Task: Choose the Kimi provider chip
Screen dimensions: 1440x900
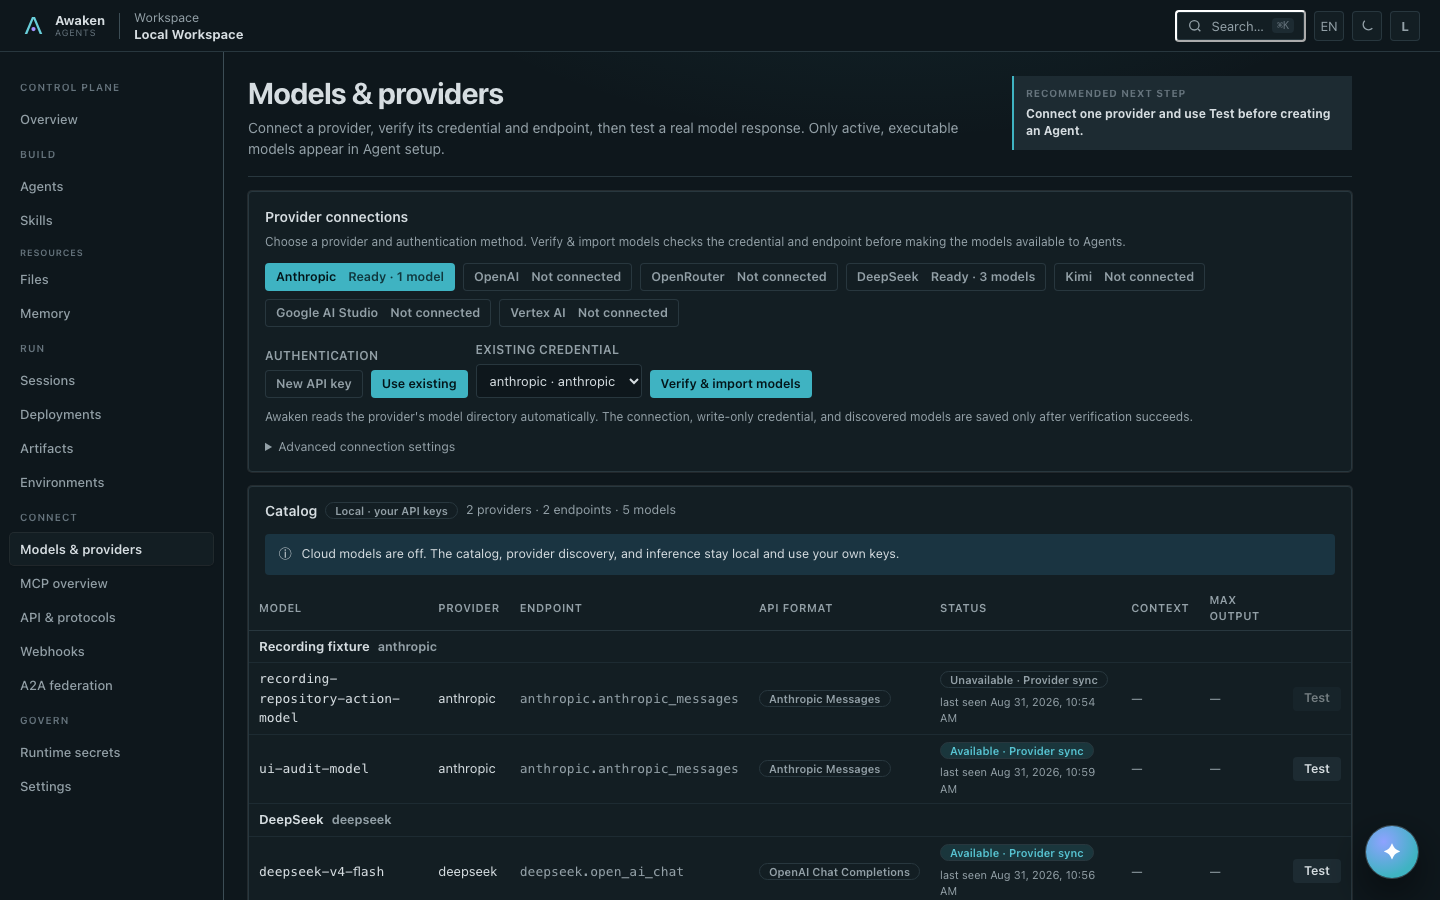Action: click(x=1129, y=277)
